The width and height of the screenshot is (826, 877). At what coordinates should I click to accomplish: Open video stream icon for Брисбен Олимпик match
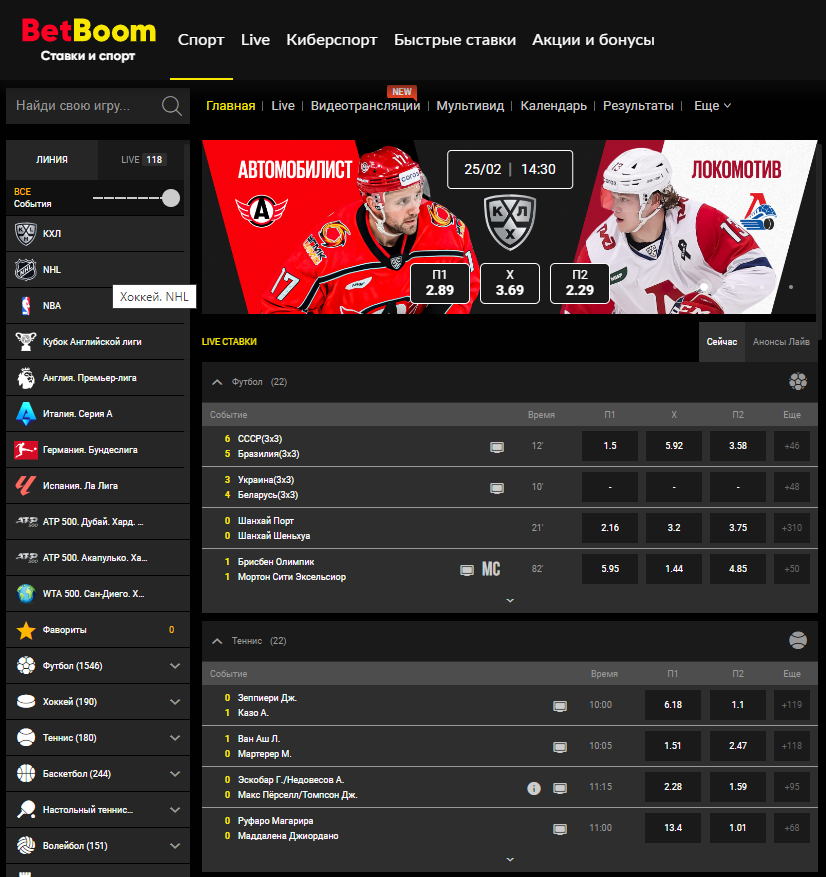[466, 570]
